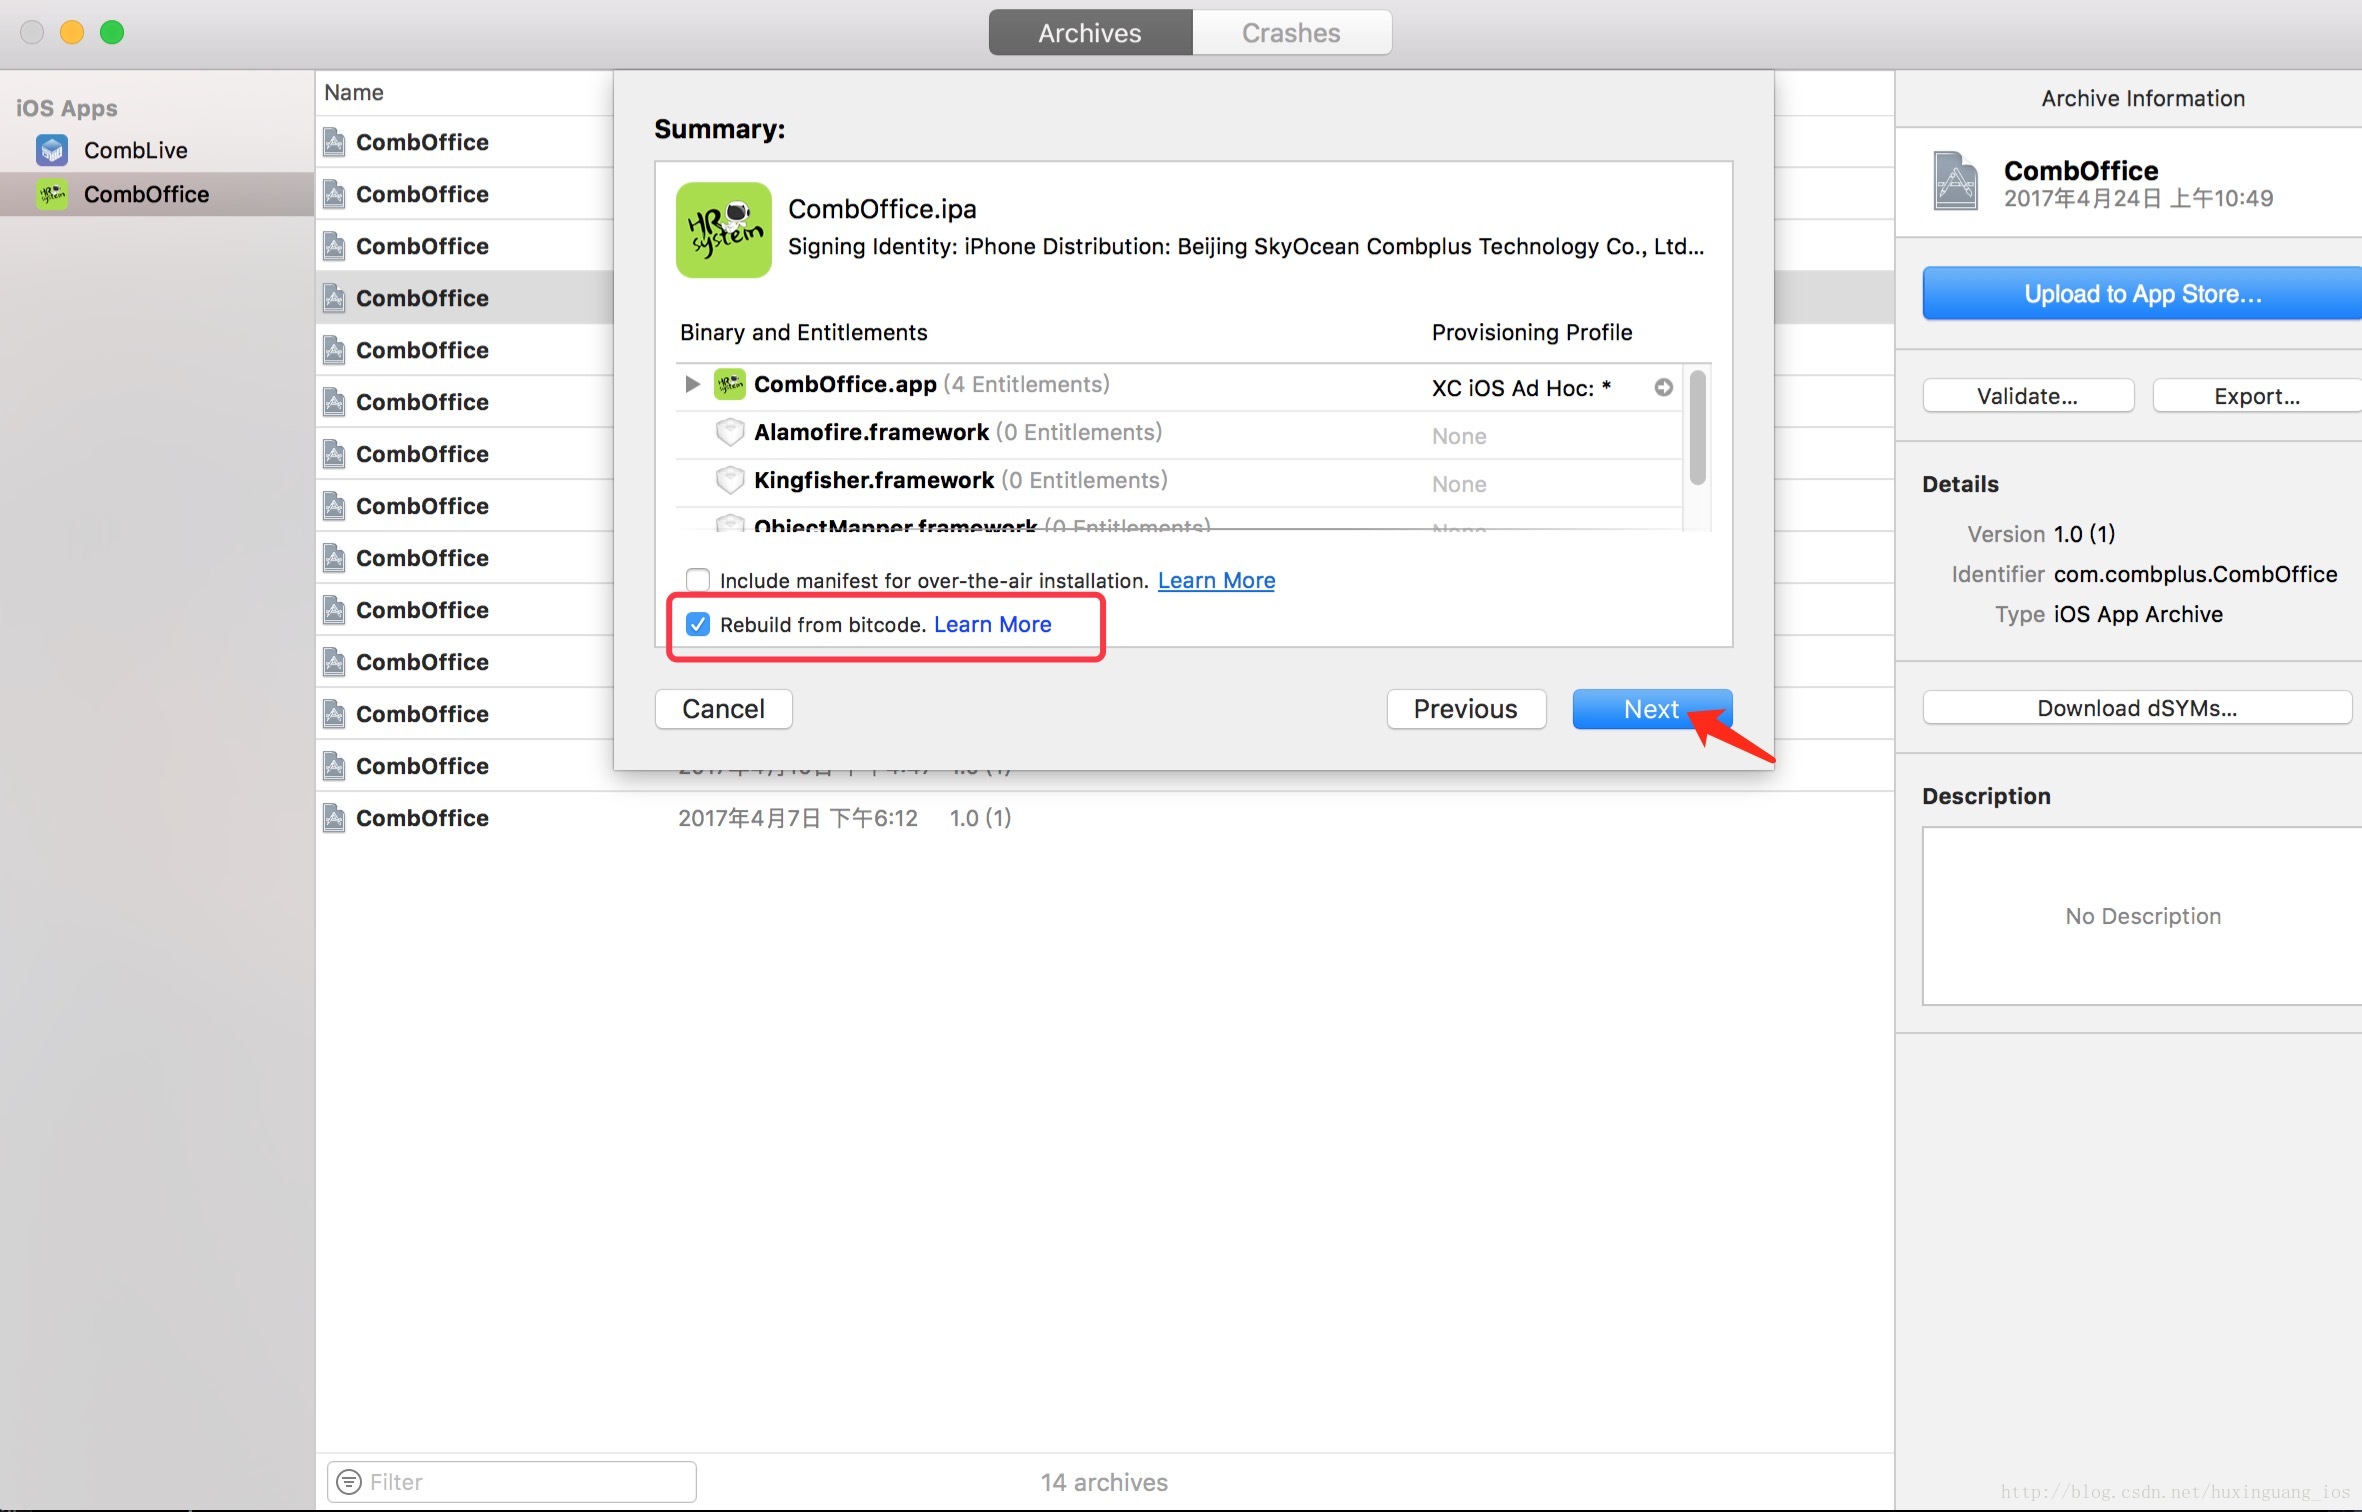Screen dimensions: 2362x1512
Task: Toggle Rebuild from bitcode checkbox
Action: point(697,623)
